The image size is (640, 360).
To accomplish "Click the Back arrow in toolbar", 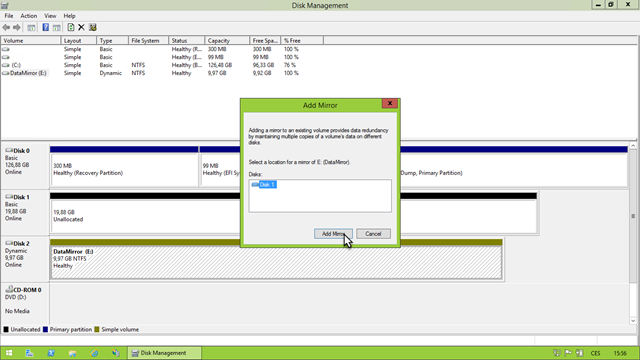I will click(x=6, y=27).
